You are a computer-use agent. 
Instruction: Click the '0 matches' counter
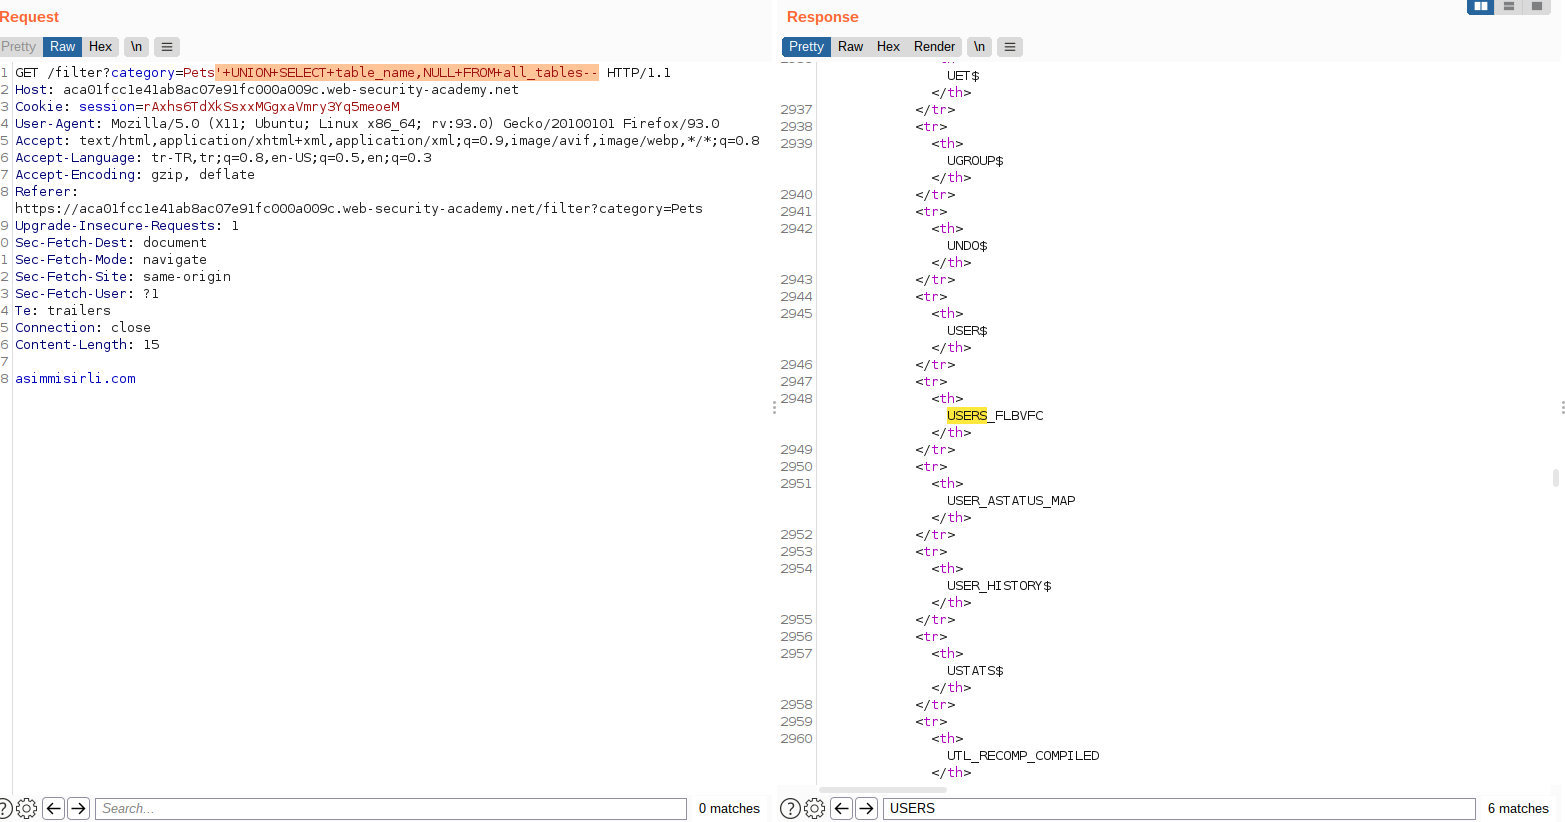[x=729, y=808]
